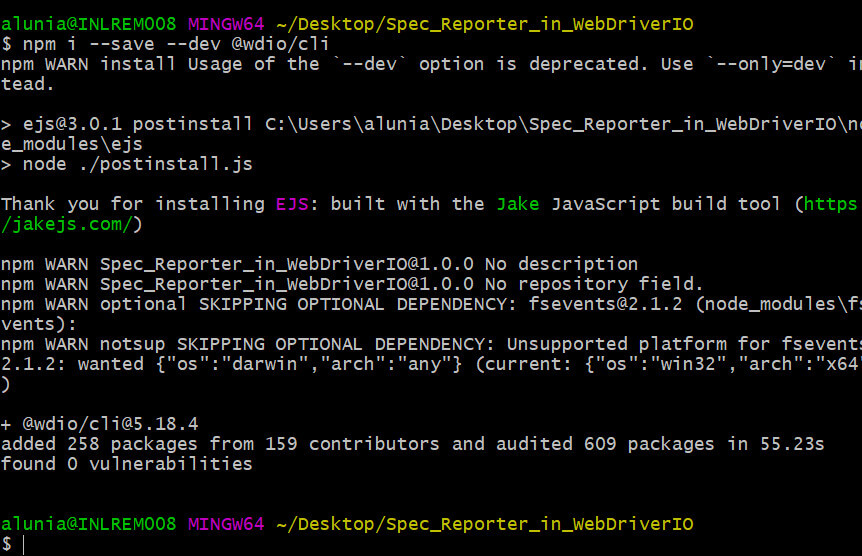Image resolution: width=862 pixels, height=556 pixels.
Task: Click the '`--only=dev`' option text
Action: (770, 64)
